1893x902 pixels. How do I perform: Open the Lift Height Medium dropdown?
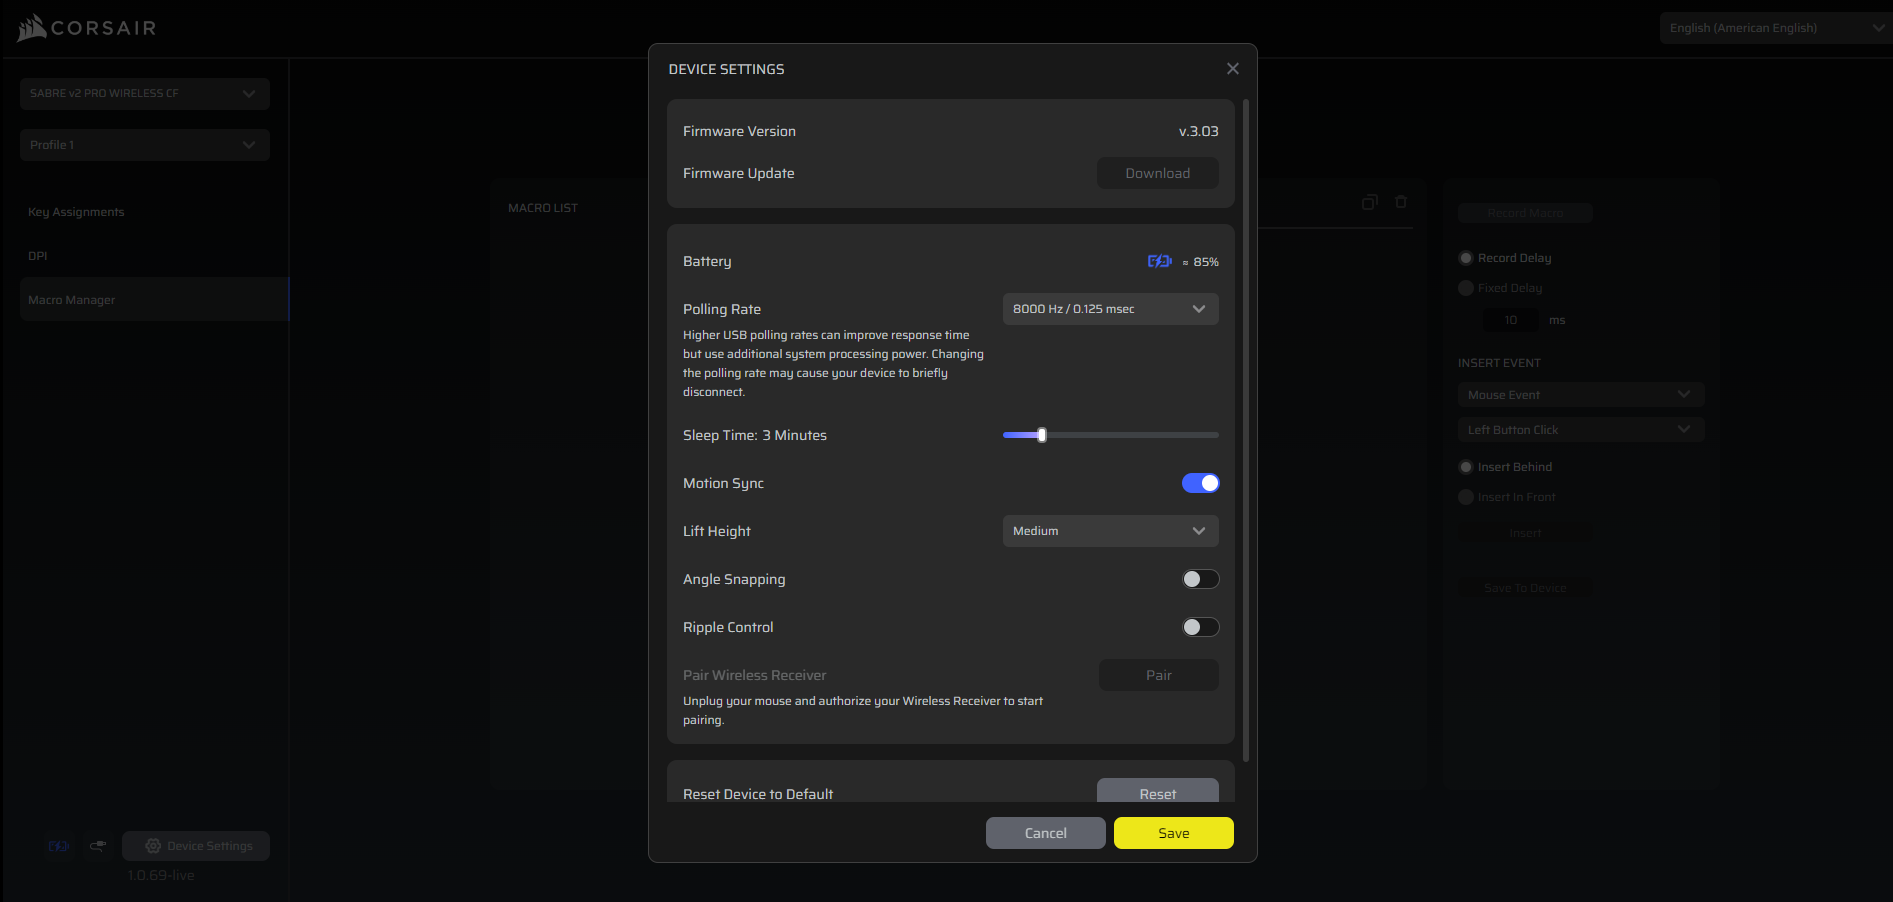(x=1110, y=531)
